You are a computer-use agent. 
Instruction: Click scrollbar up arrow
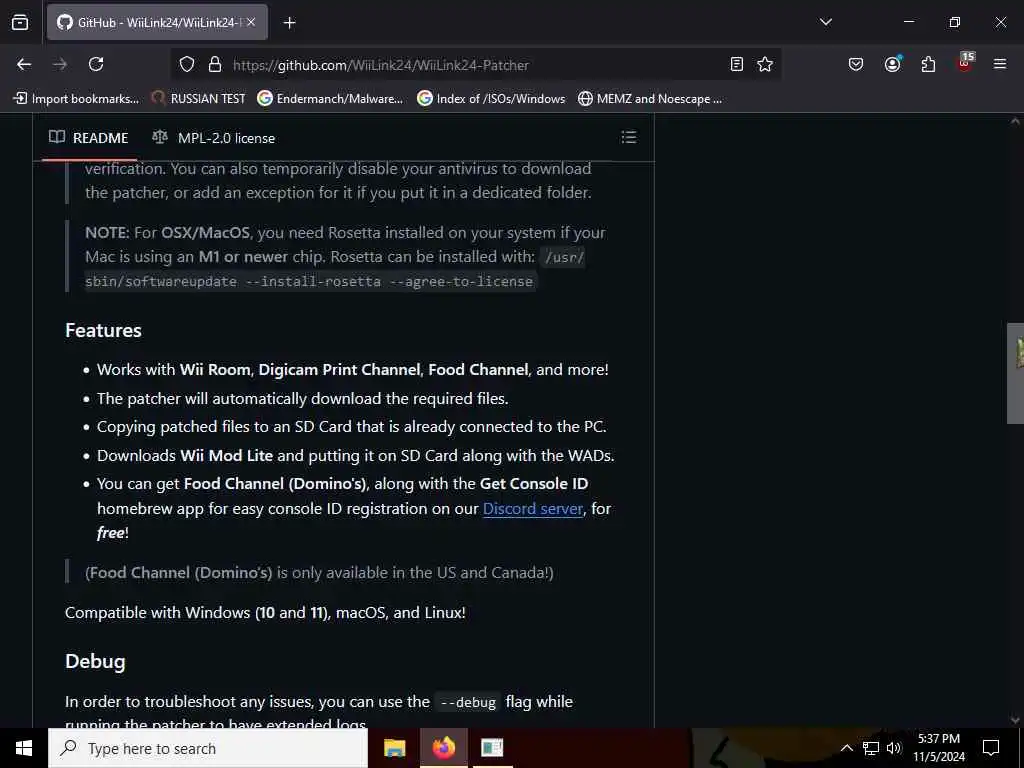pyautogui.click(x=1015, y=121)
